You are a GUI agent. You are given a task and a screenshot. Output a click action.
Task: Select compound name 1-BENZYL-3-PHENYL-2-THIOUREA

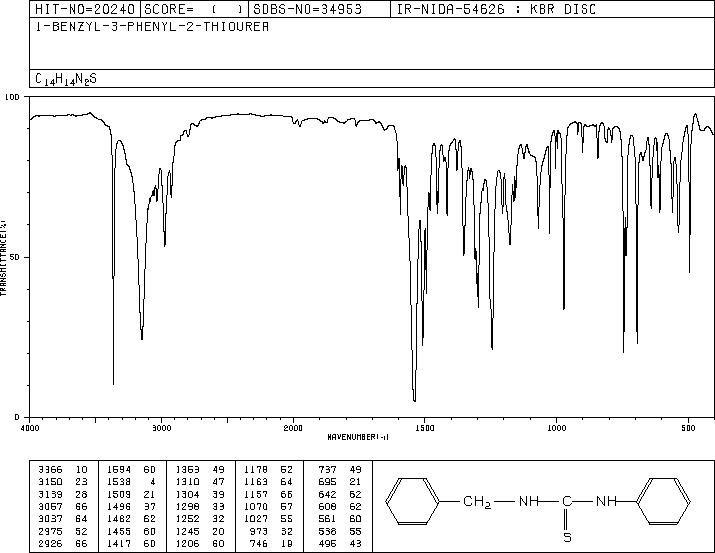[x=152, y=27]
